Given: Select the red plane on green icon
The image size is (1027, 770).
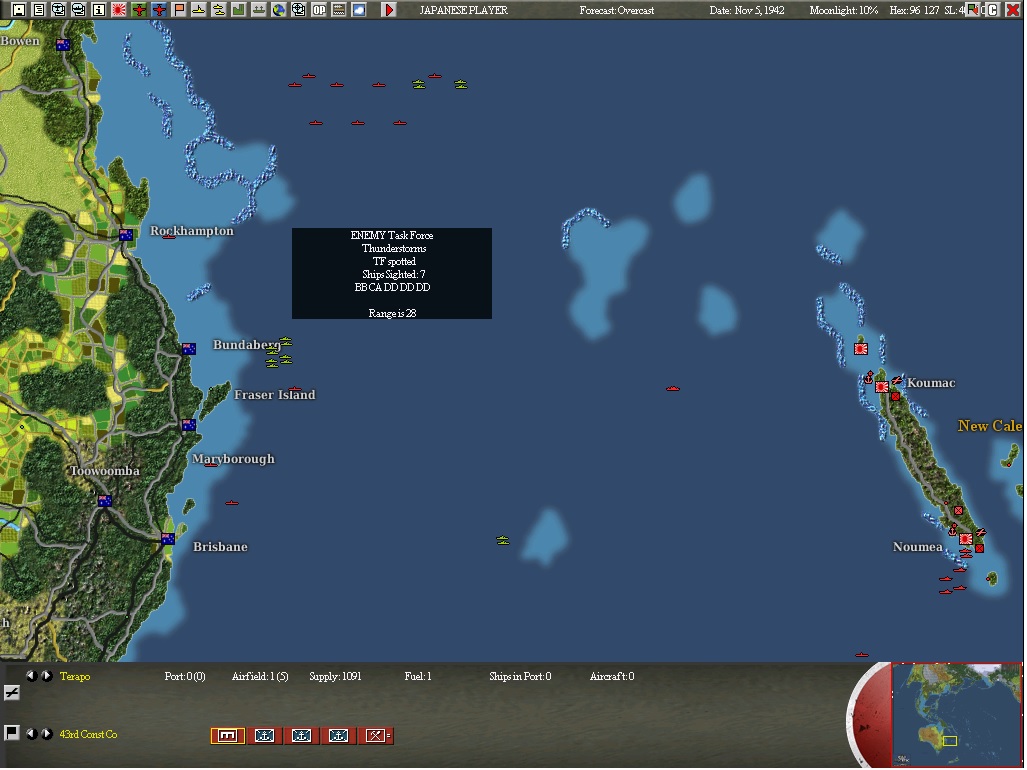Looking at the screenshot, I should [139, 10].
